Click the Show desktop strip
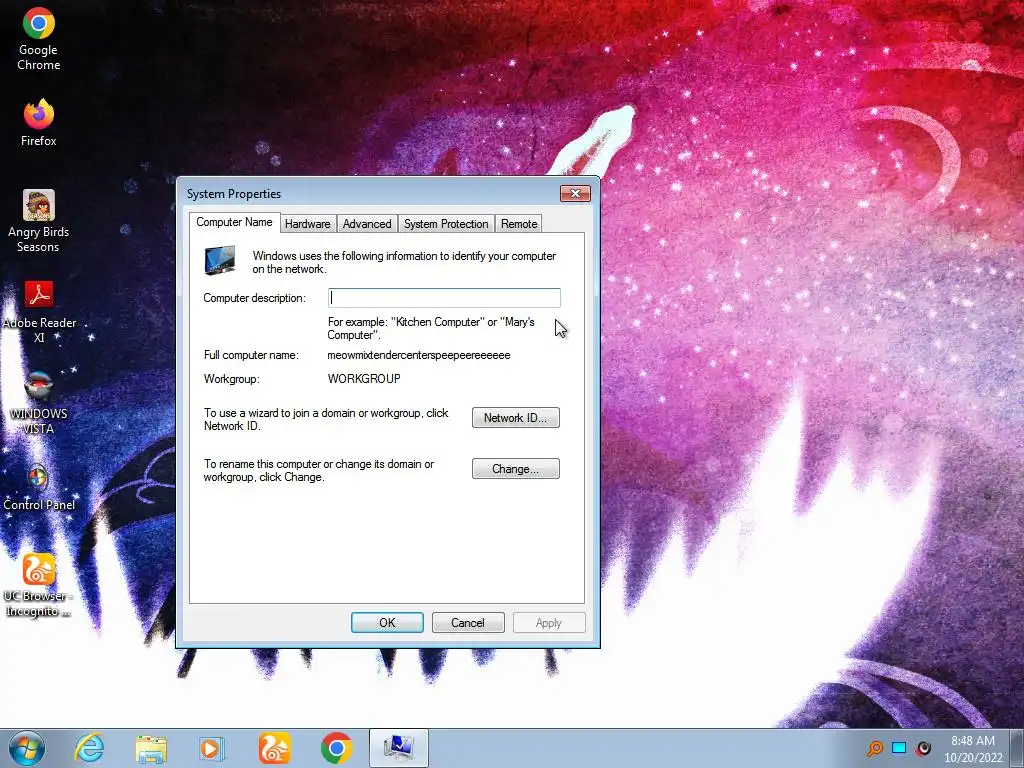The image size is (1024, 768). pos(1018,748)
